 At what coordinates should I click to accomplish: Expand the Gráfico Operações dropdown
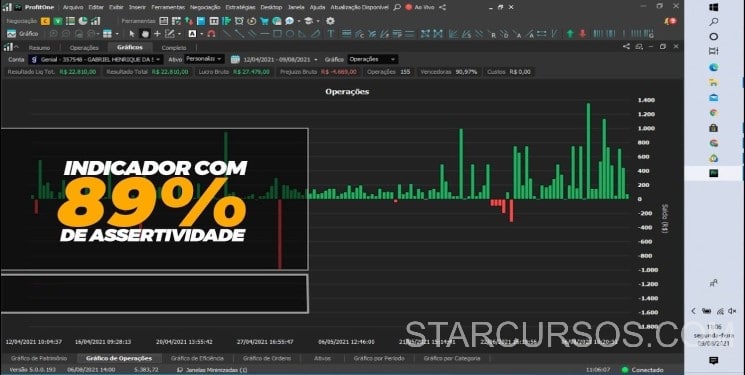(373, 59)
